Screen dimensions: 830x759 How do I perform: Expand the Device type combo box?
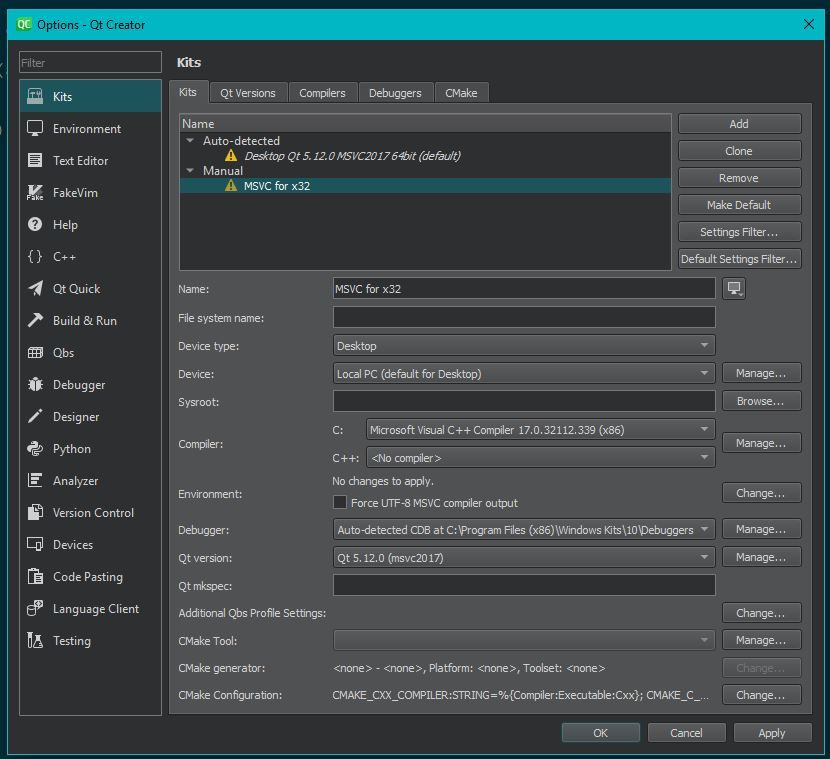pos(524,346)
